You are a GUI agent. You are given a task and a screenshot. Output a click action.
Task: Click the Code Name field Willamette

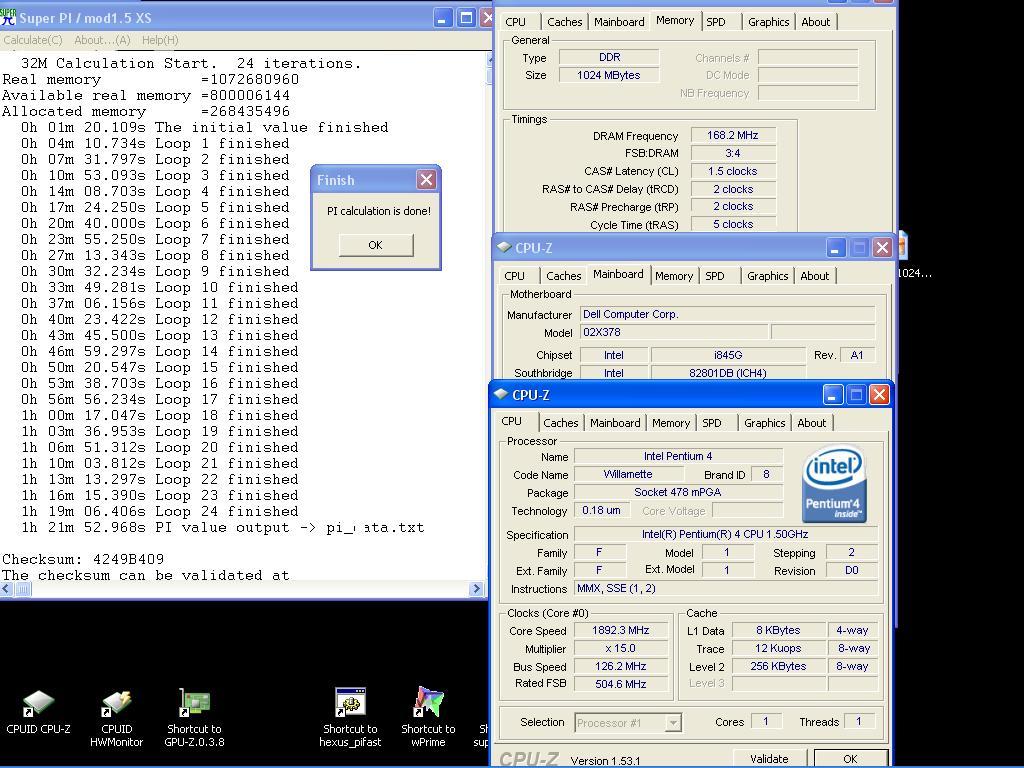pos(628,474)
